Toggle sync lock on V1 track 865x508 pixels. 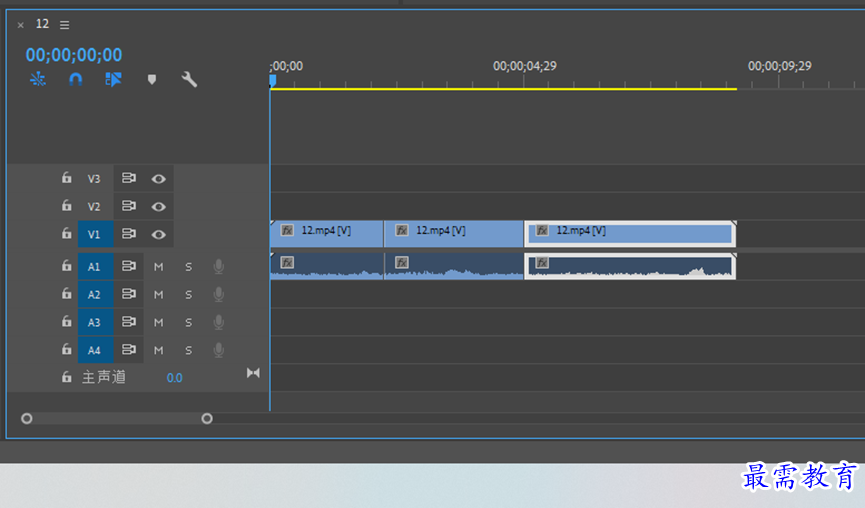129,233
